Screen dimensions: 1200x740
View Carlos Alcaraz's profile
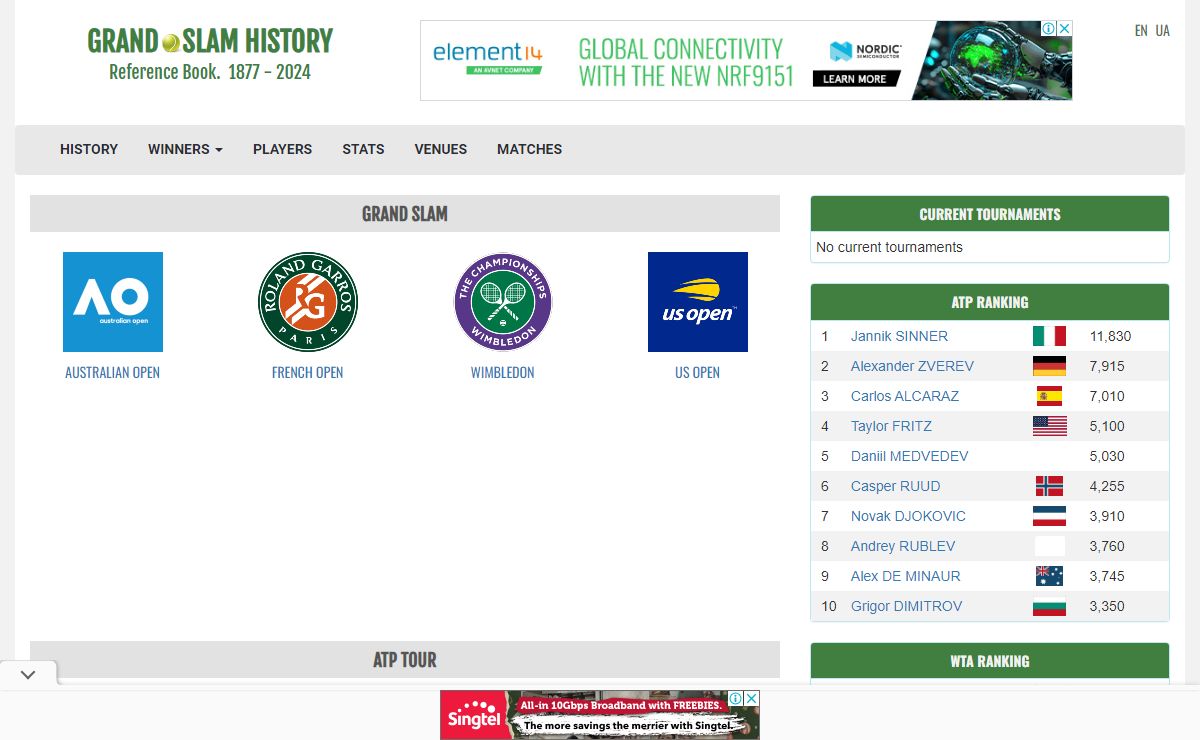(905, 396)
